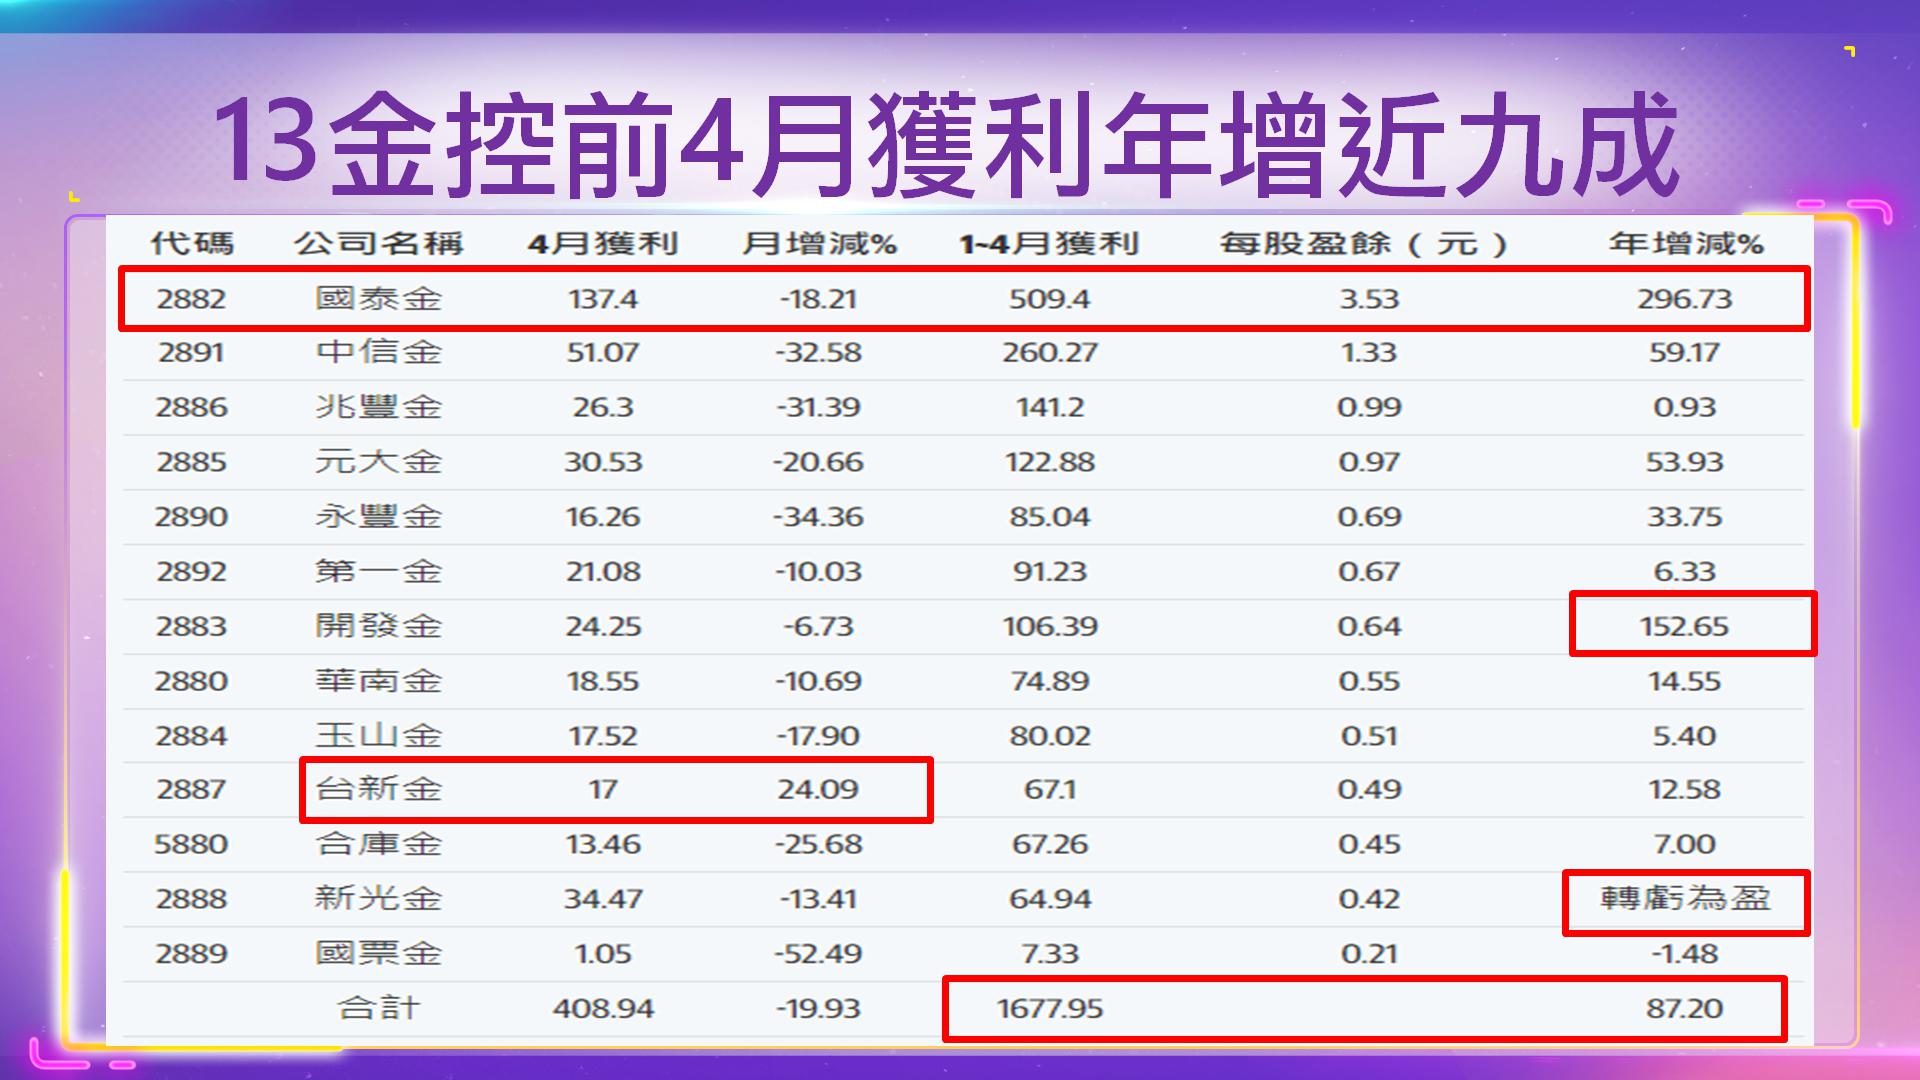The height and width of the screenshot is (1080, 1920).
Task: Click the 每股盈餘(元) column header
Action: click(1366, 243)
